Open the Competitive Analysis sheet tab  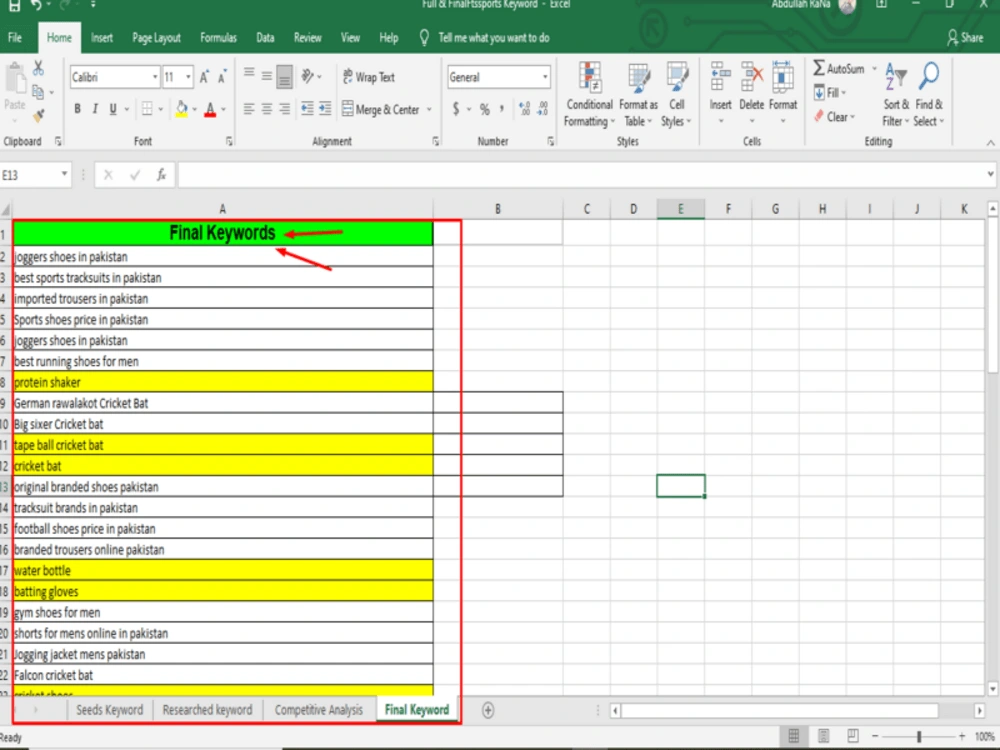point(319,710)
